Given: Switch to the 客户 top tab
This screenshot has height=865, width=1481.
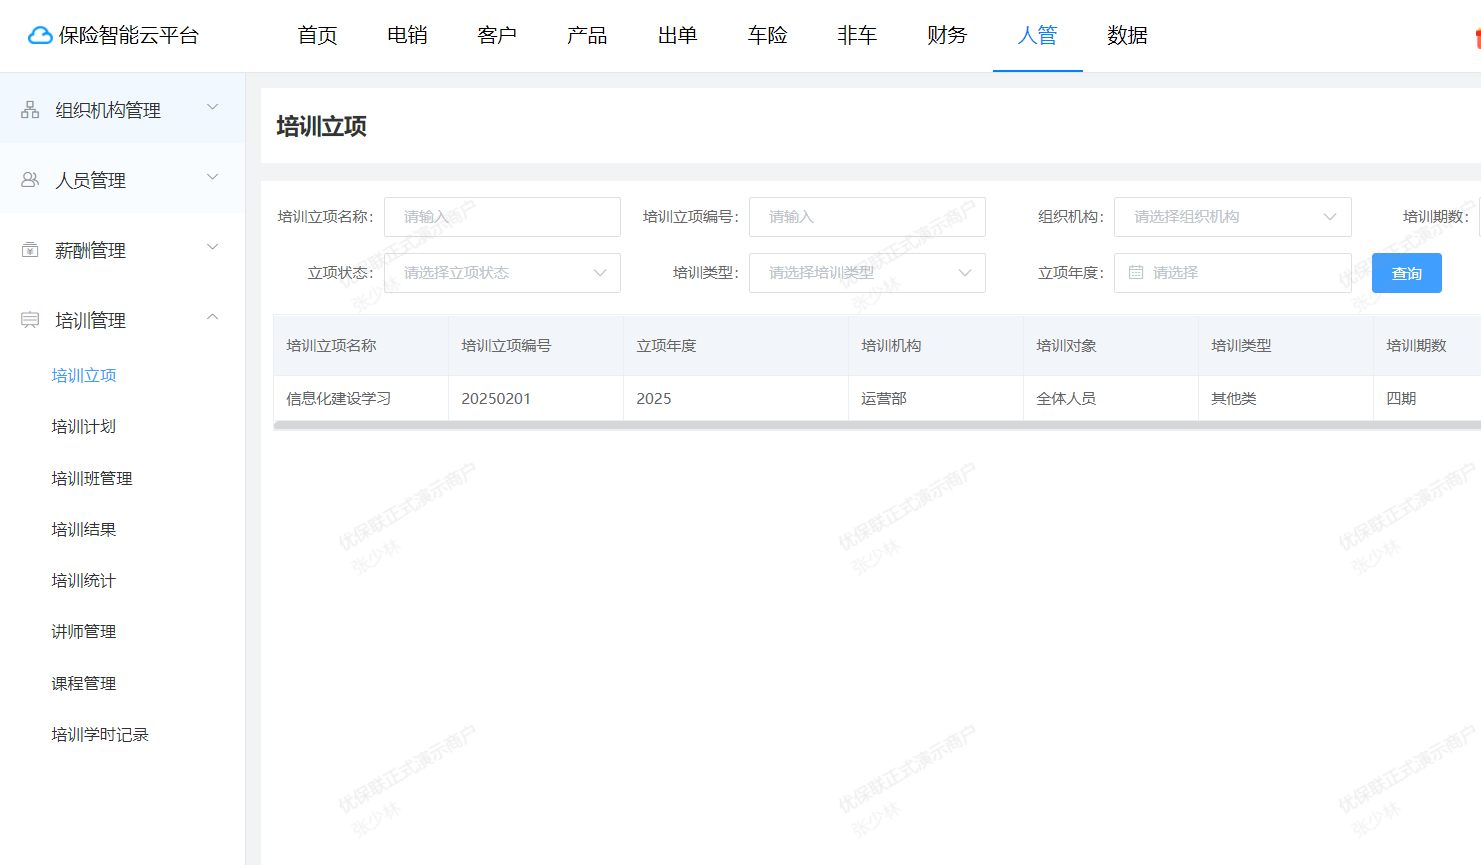Looking at the screenshot, I should point(498,35).
